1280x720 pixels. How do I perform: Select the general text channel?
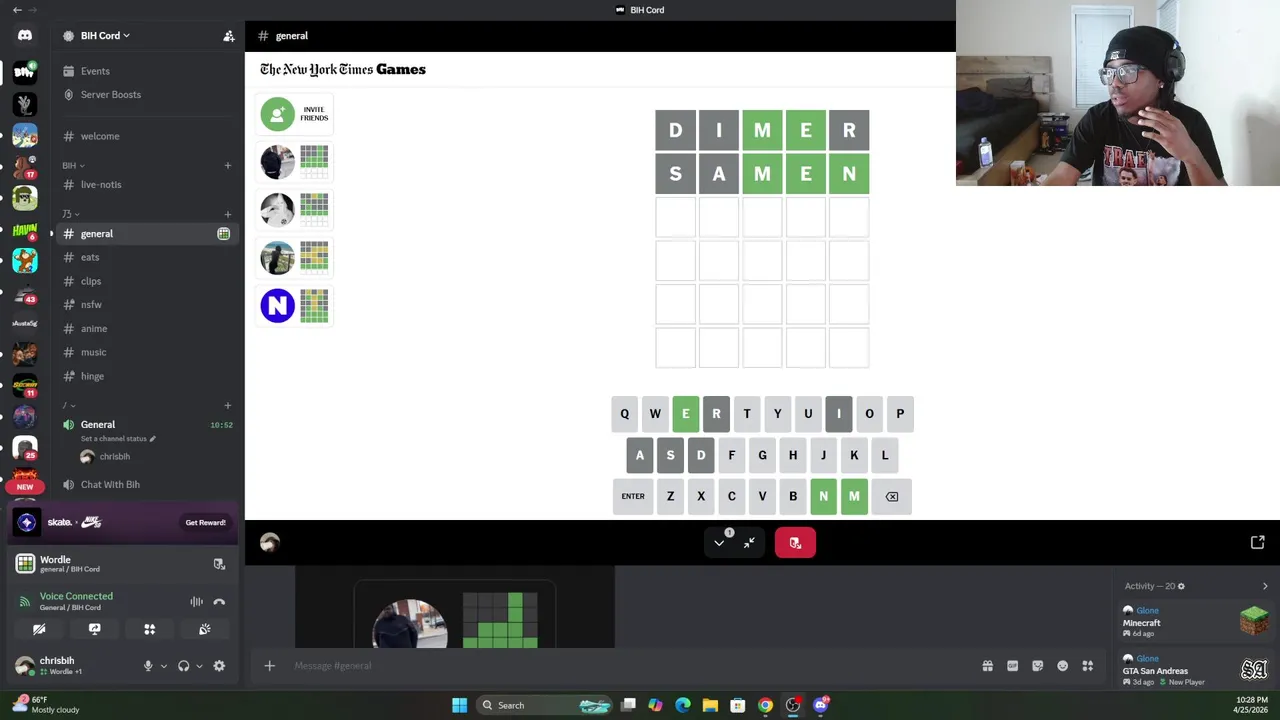coord(97,234)
